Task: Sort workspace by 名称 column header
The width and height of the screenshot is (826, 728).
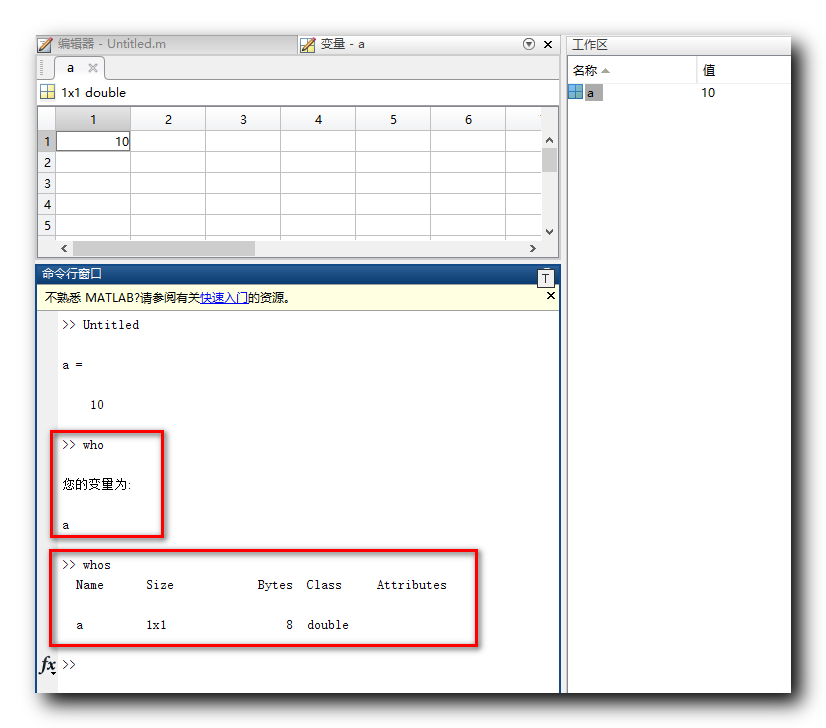Action: point(632,70)
